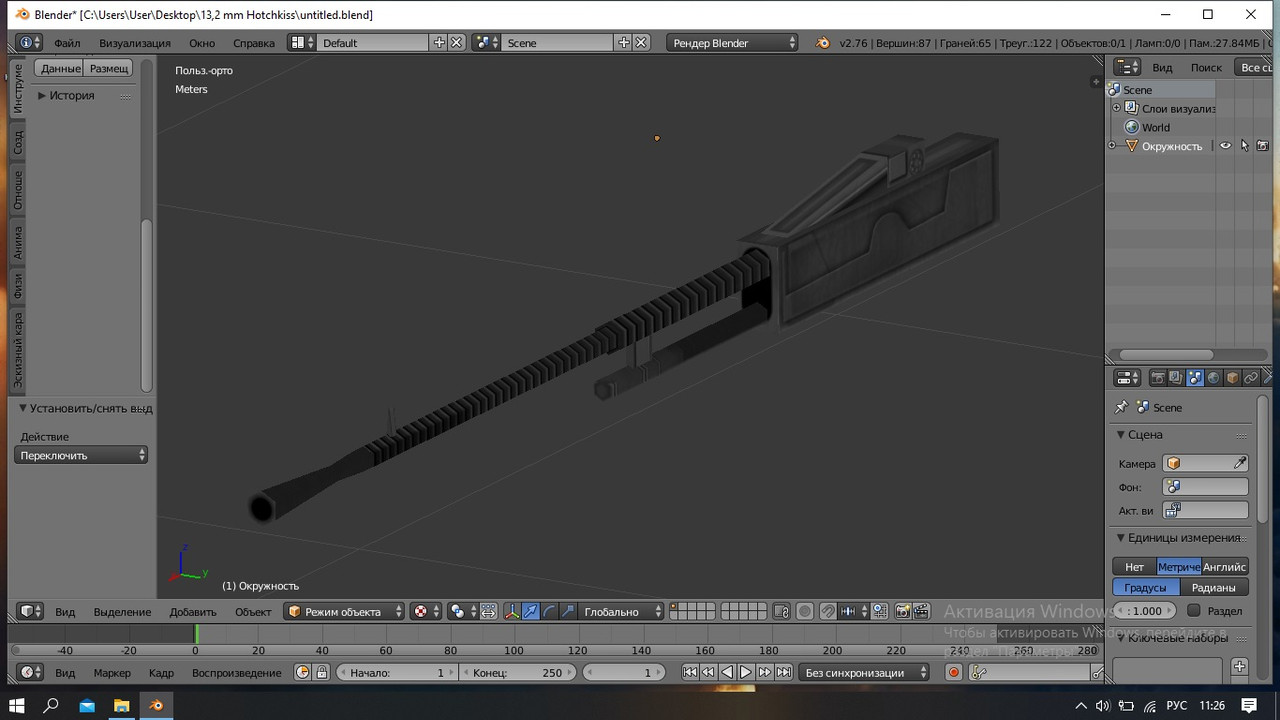Viewport: 1280px width, 720px height.
Task: Jump to the last frame
Action: pyautogui.click(x=784, y=673)
